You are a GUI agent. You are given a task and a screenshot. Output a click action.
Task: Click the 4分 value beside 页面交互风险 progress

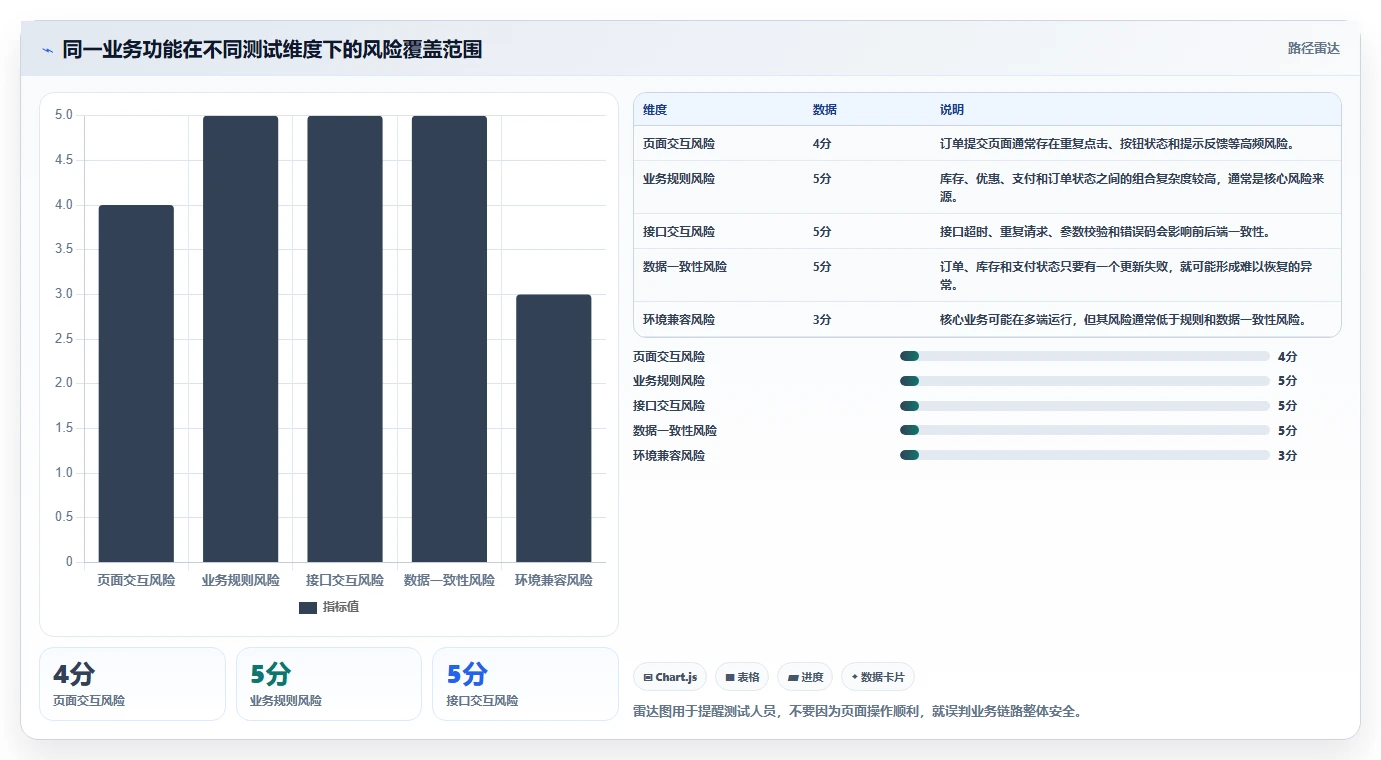(1287, 357)
